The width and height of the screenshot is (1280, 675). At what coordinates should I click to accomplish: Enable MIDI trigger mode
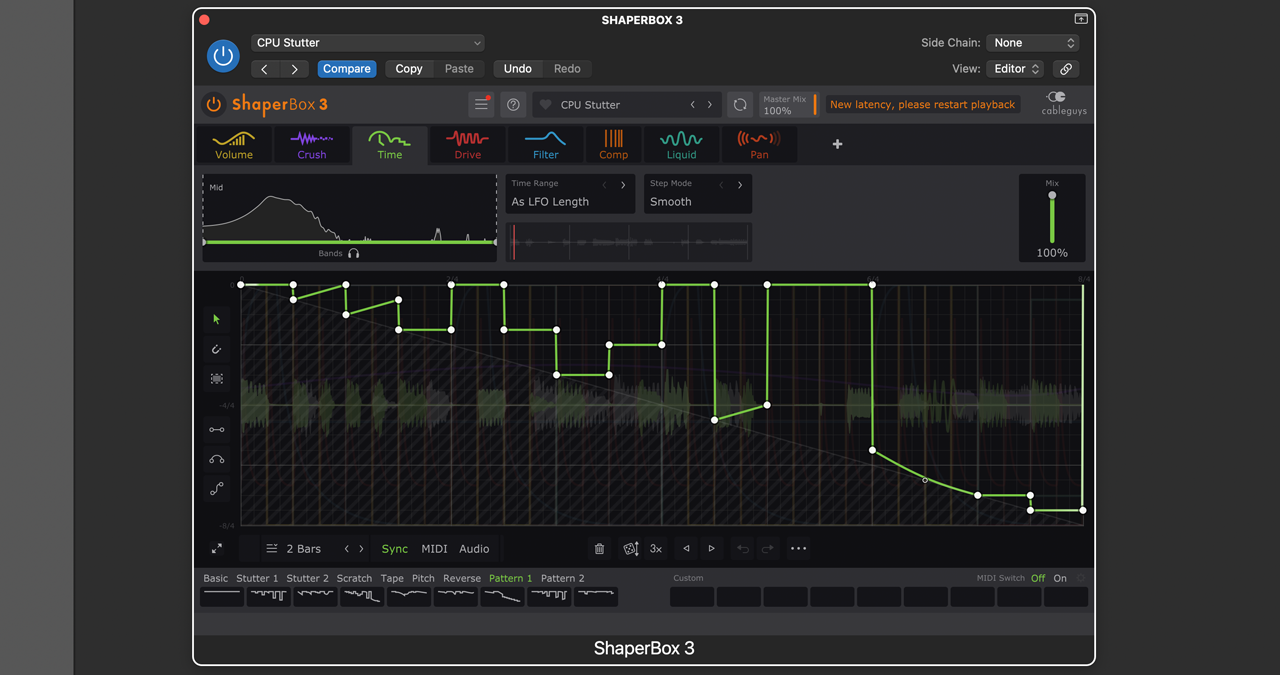point(434,549)
